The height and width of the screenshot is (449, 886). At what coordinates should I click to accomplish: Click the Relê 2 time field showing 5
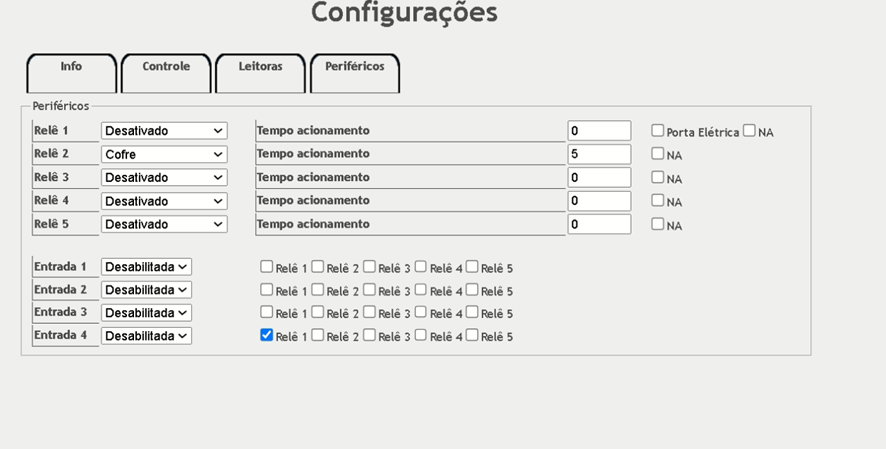tap(599, 155)
